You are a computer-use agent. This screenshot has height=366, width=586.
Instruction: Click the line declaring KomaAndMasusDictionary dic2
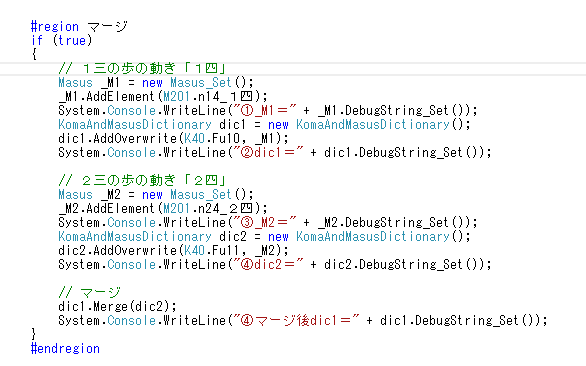[264, 237]
